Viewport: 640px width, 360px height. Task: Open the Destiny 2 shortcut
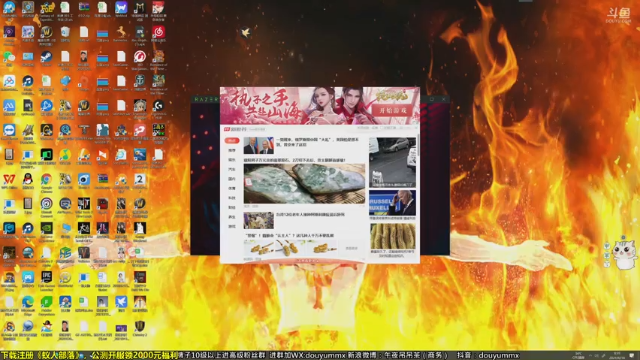(x=140, y=326)
